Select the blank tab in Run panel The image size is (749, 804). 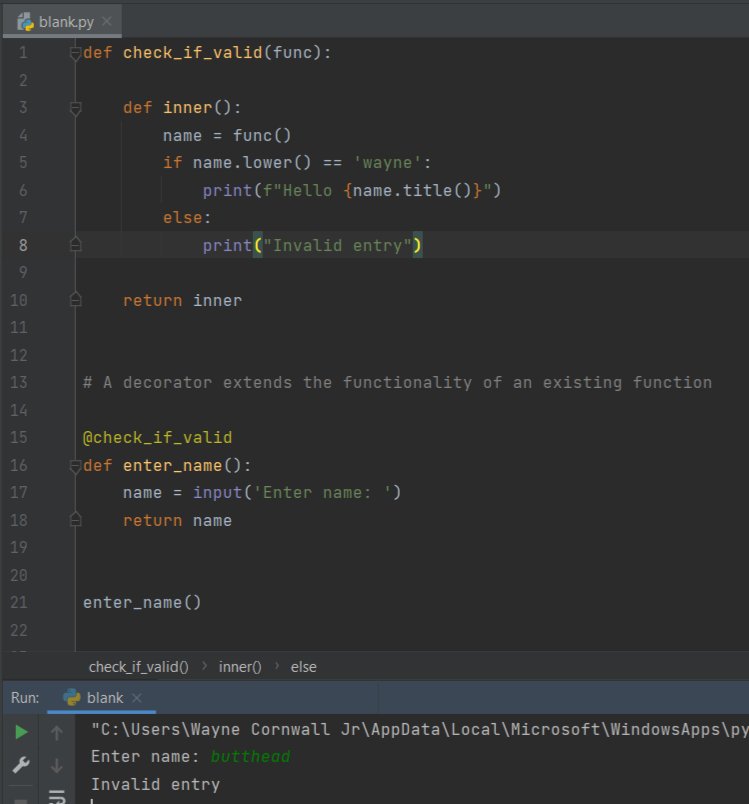coord(101,698)
